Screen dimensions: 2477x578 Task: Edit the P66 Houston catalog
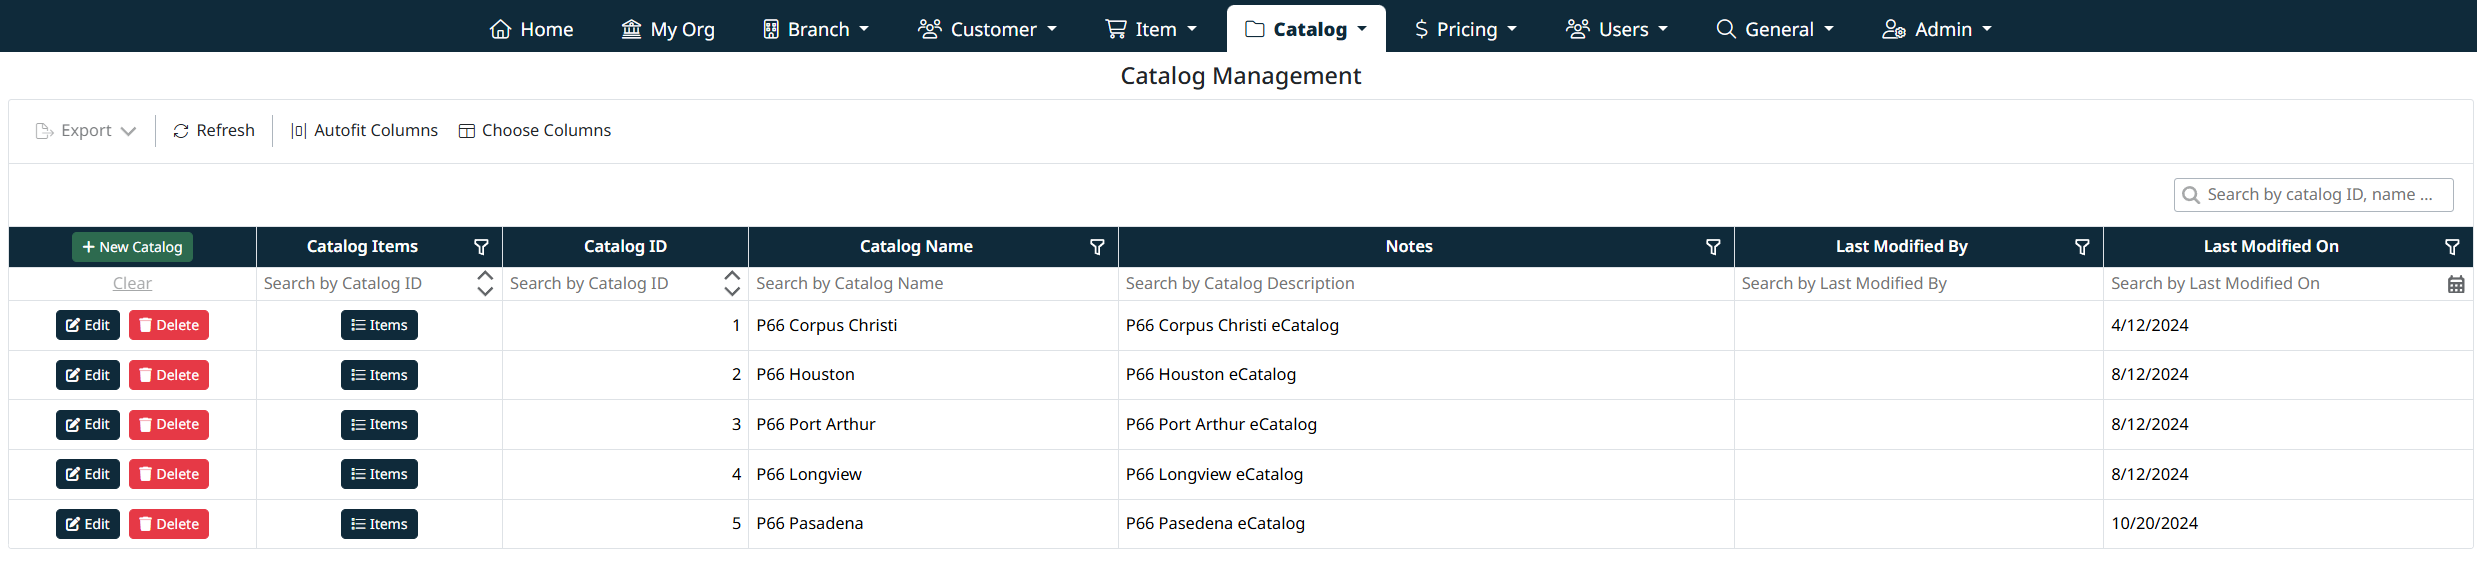tap(88, 375)
